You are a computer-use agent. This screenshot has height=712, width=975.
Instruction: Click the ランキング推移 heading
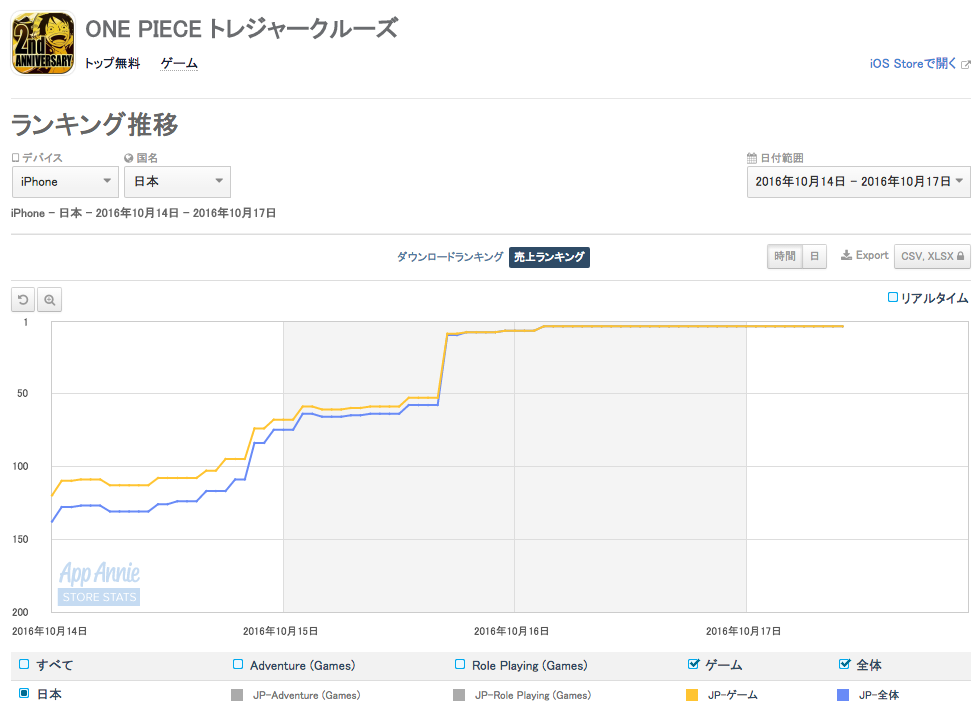point(95,124)
